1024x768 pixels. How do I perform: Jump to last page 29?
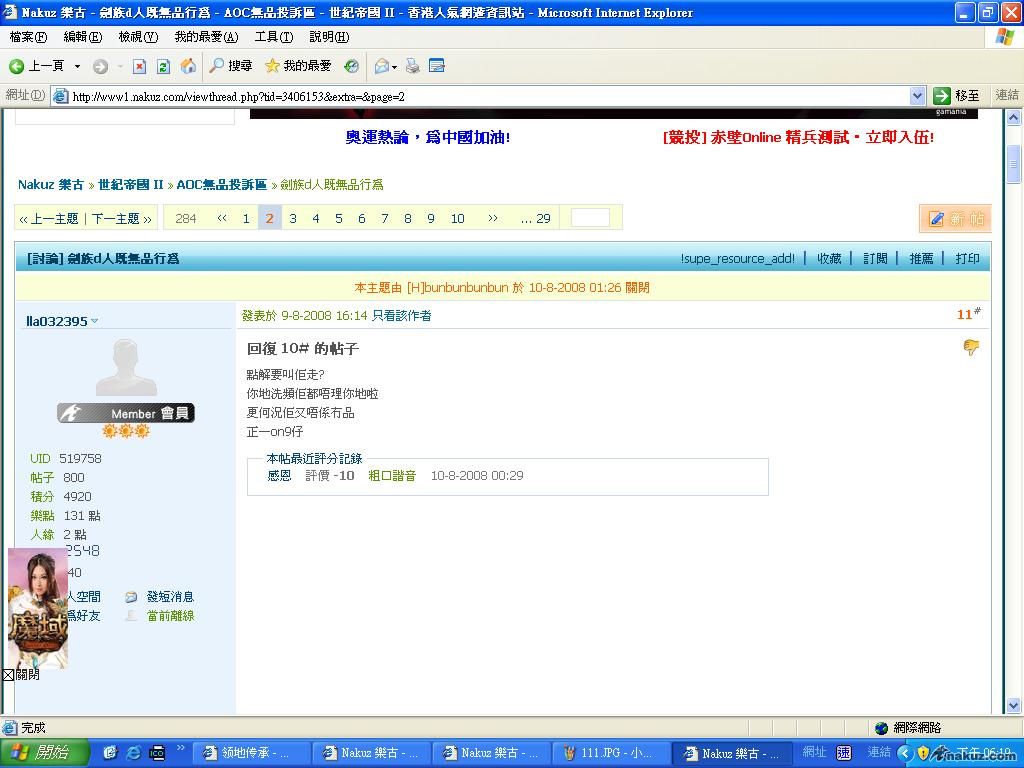click(x=536, y=219)
